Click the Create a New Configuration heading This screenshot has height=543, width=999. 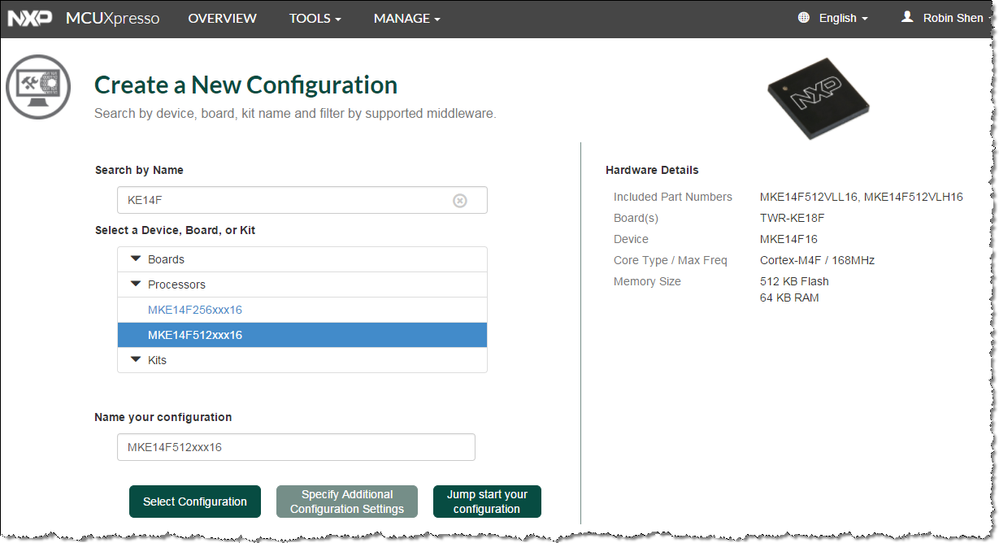tap(246, 85)
